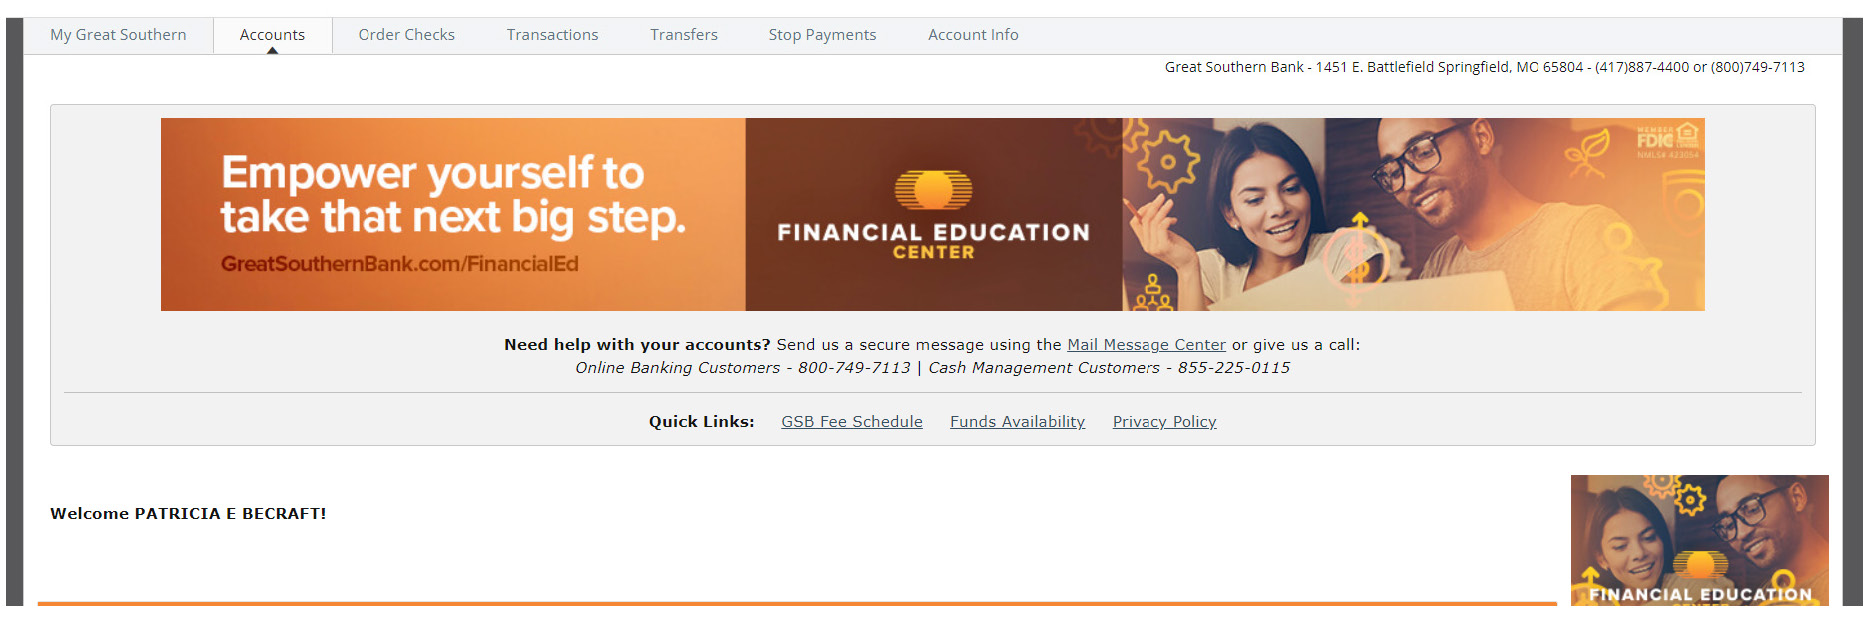Open the My Great Southern tab
The width and height of the screenshot is (1871, 621).
click(118, 35)
